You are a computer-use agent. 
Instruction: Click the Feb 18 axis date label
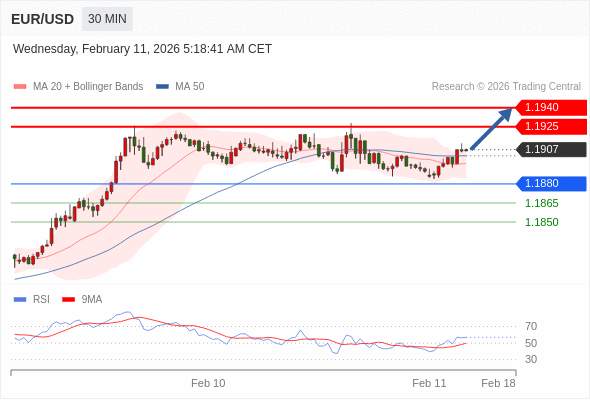[x=498, y=383]
